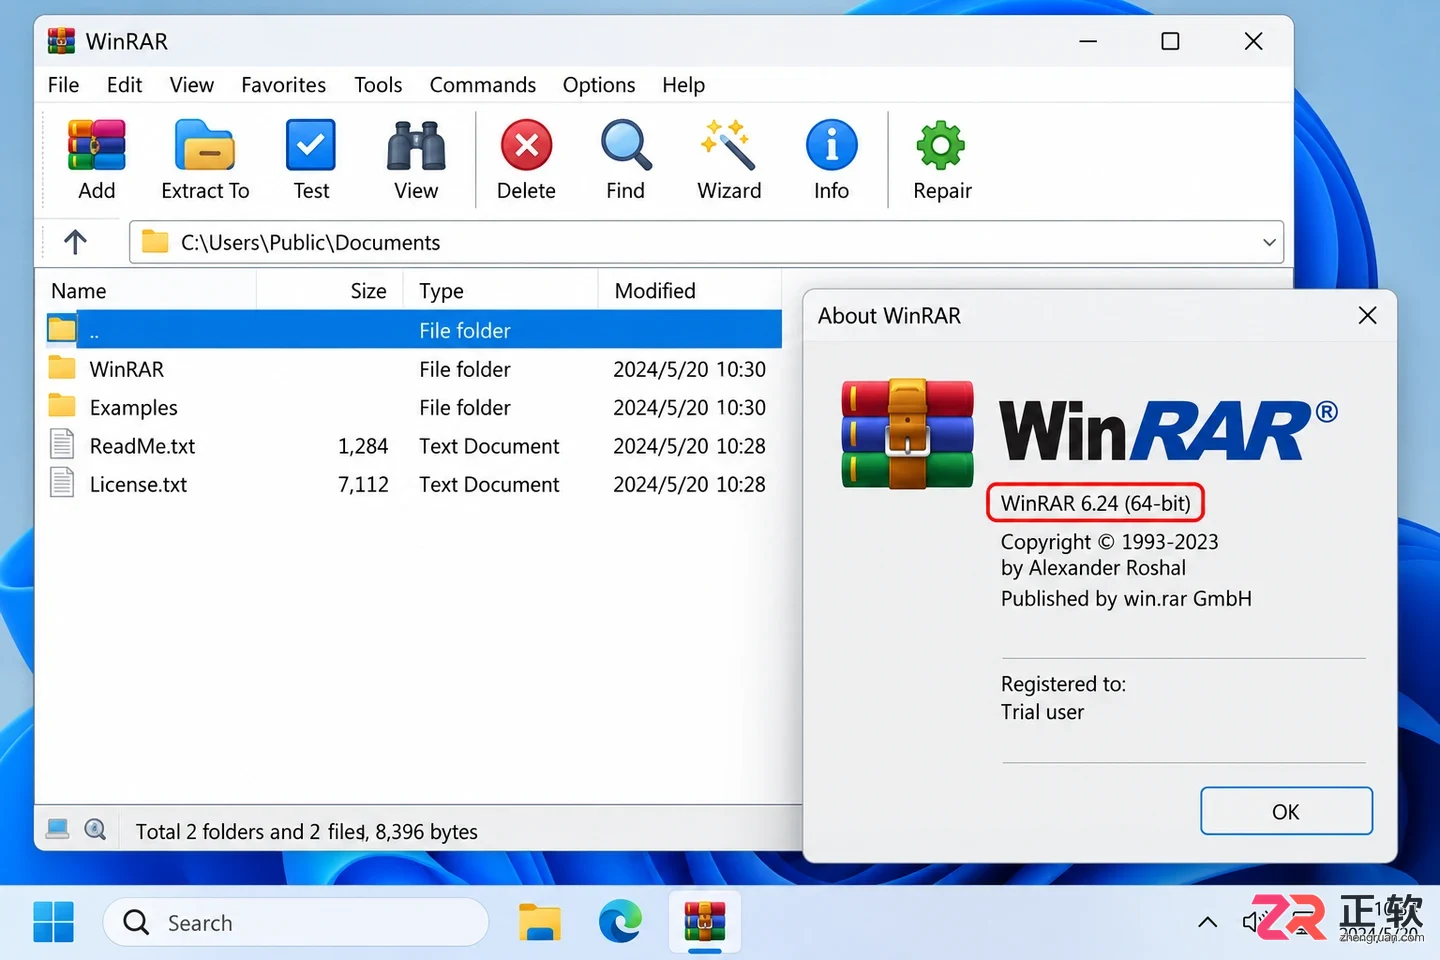
Task: Click the Delete toolbar icon
Action: pos(526,158)
